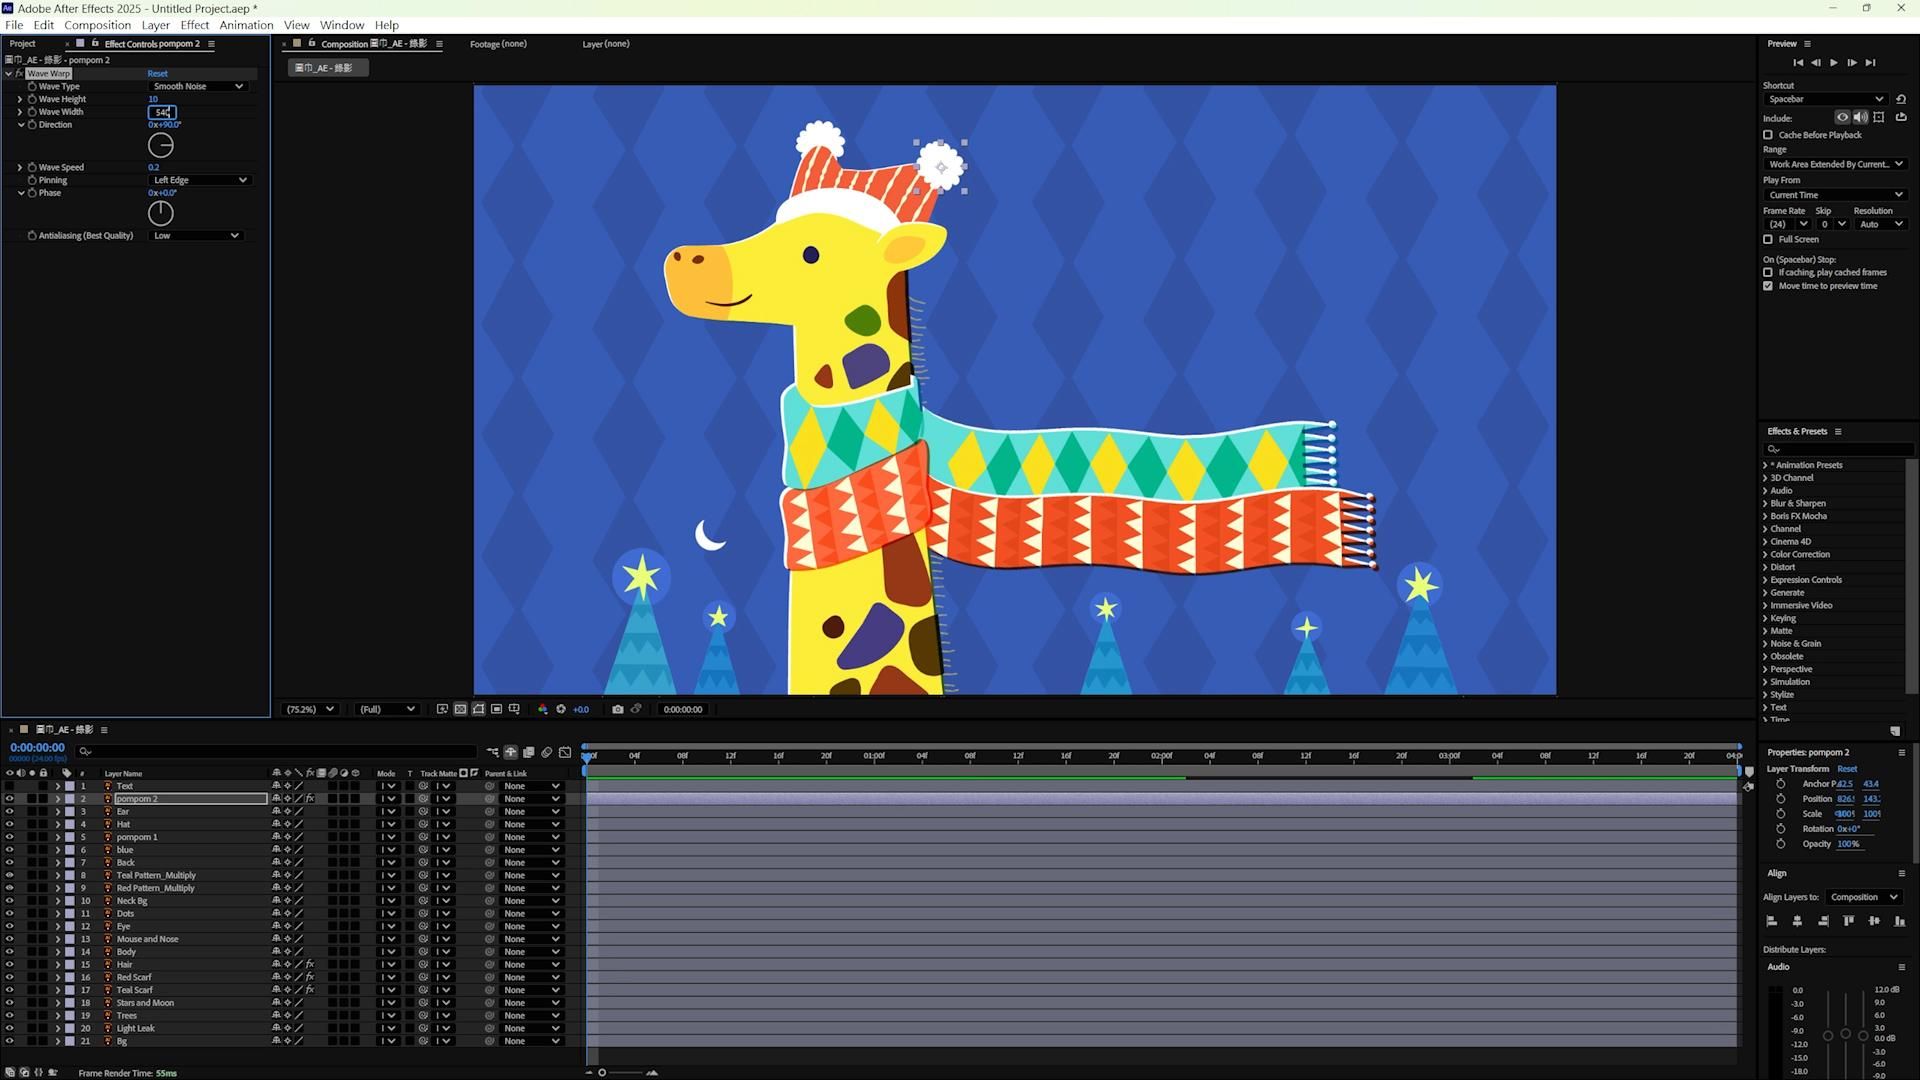The width and height of the screenshot is (1920, 1080).
Task: Open the Composition menu
Action: [x=97, y=25]
